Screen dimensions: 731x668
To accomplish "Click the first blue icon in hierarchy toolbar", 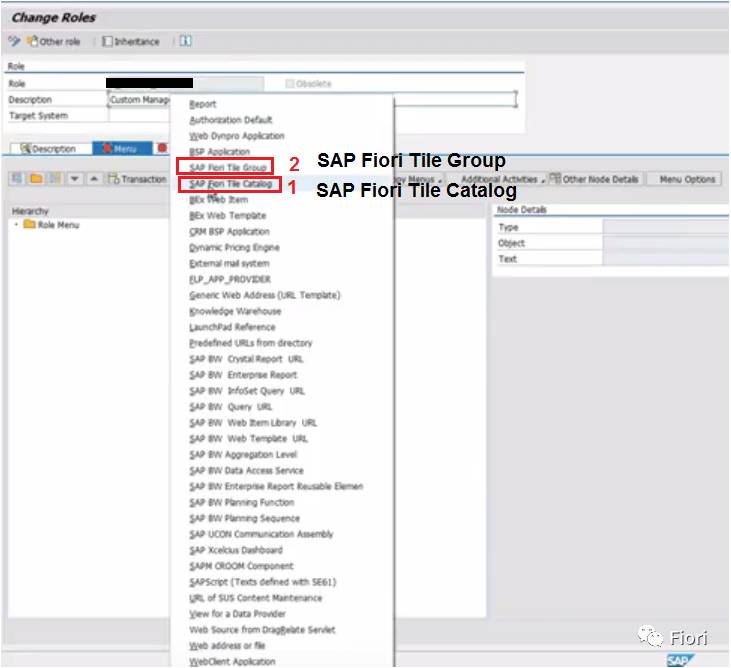I will tap(17, 179).
